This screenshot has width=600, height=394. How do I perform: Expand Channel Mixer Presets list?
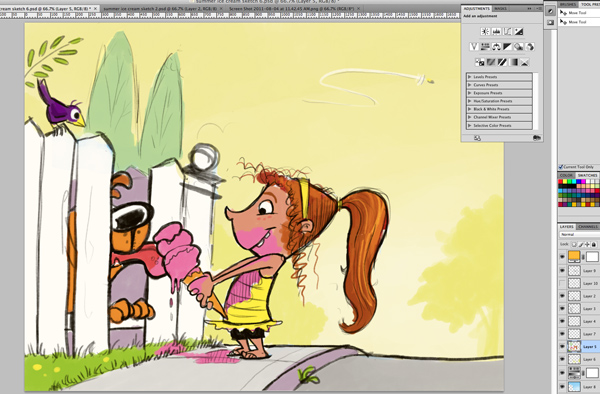[x=470, y=117]
